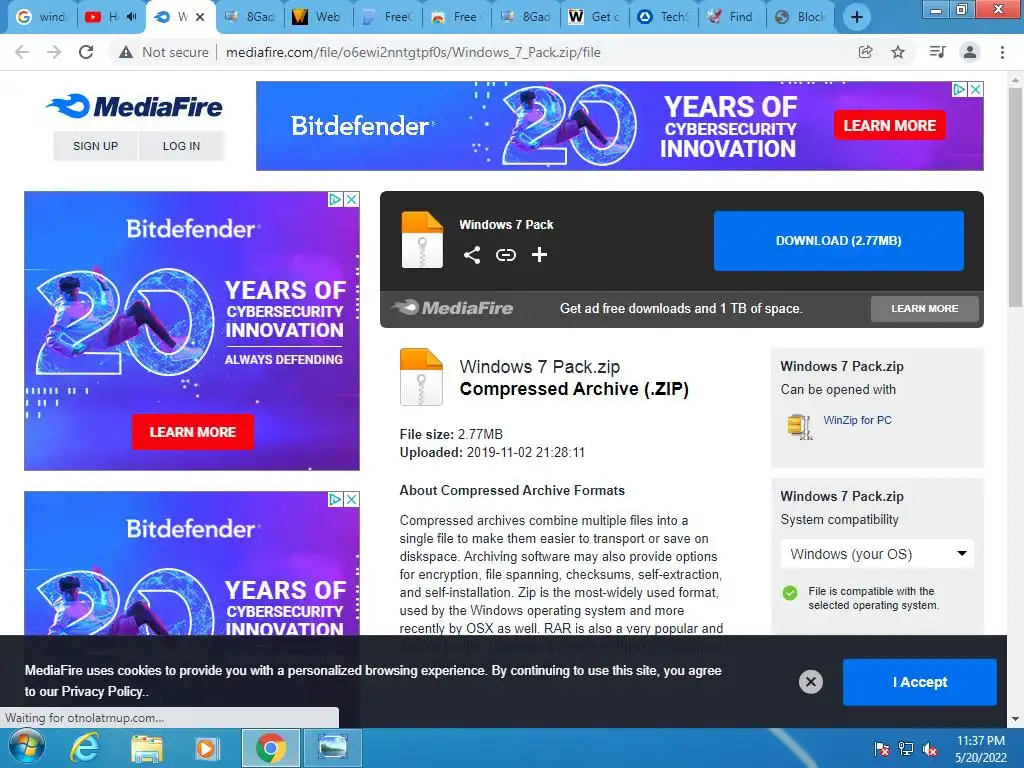Image resolution: width=1024 pixels, height=768 pixels.
Task: Open the Windows Start button
Action: pyautogui.click(x=27, y=748)
